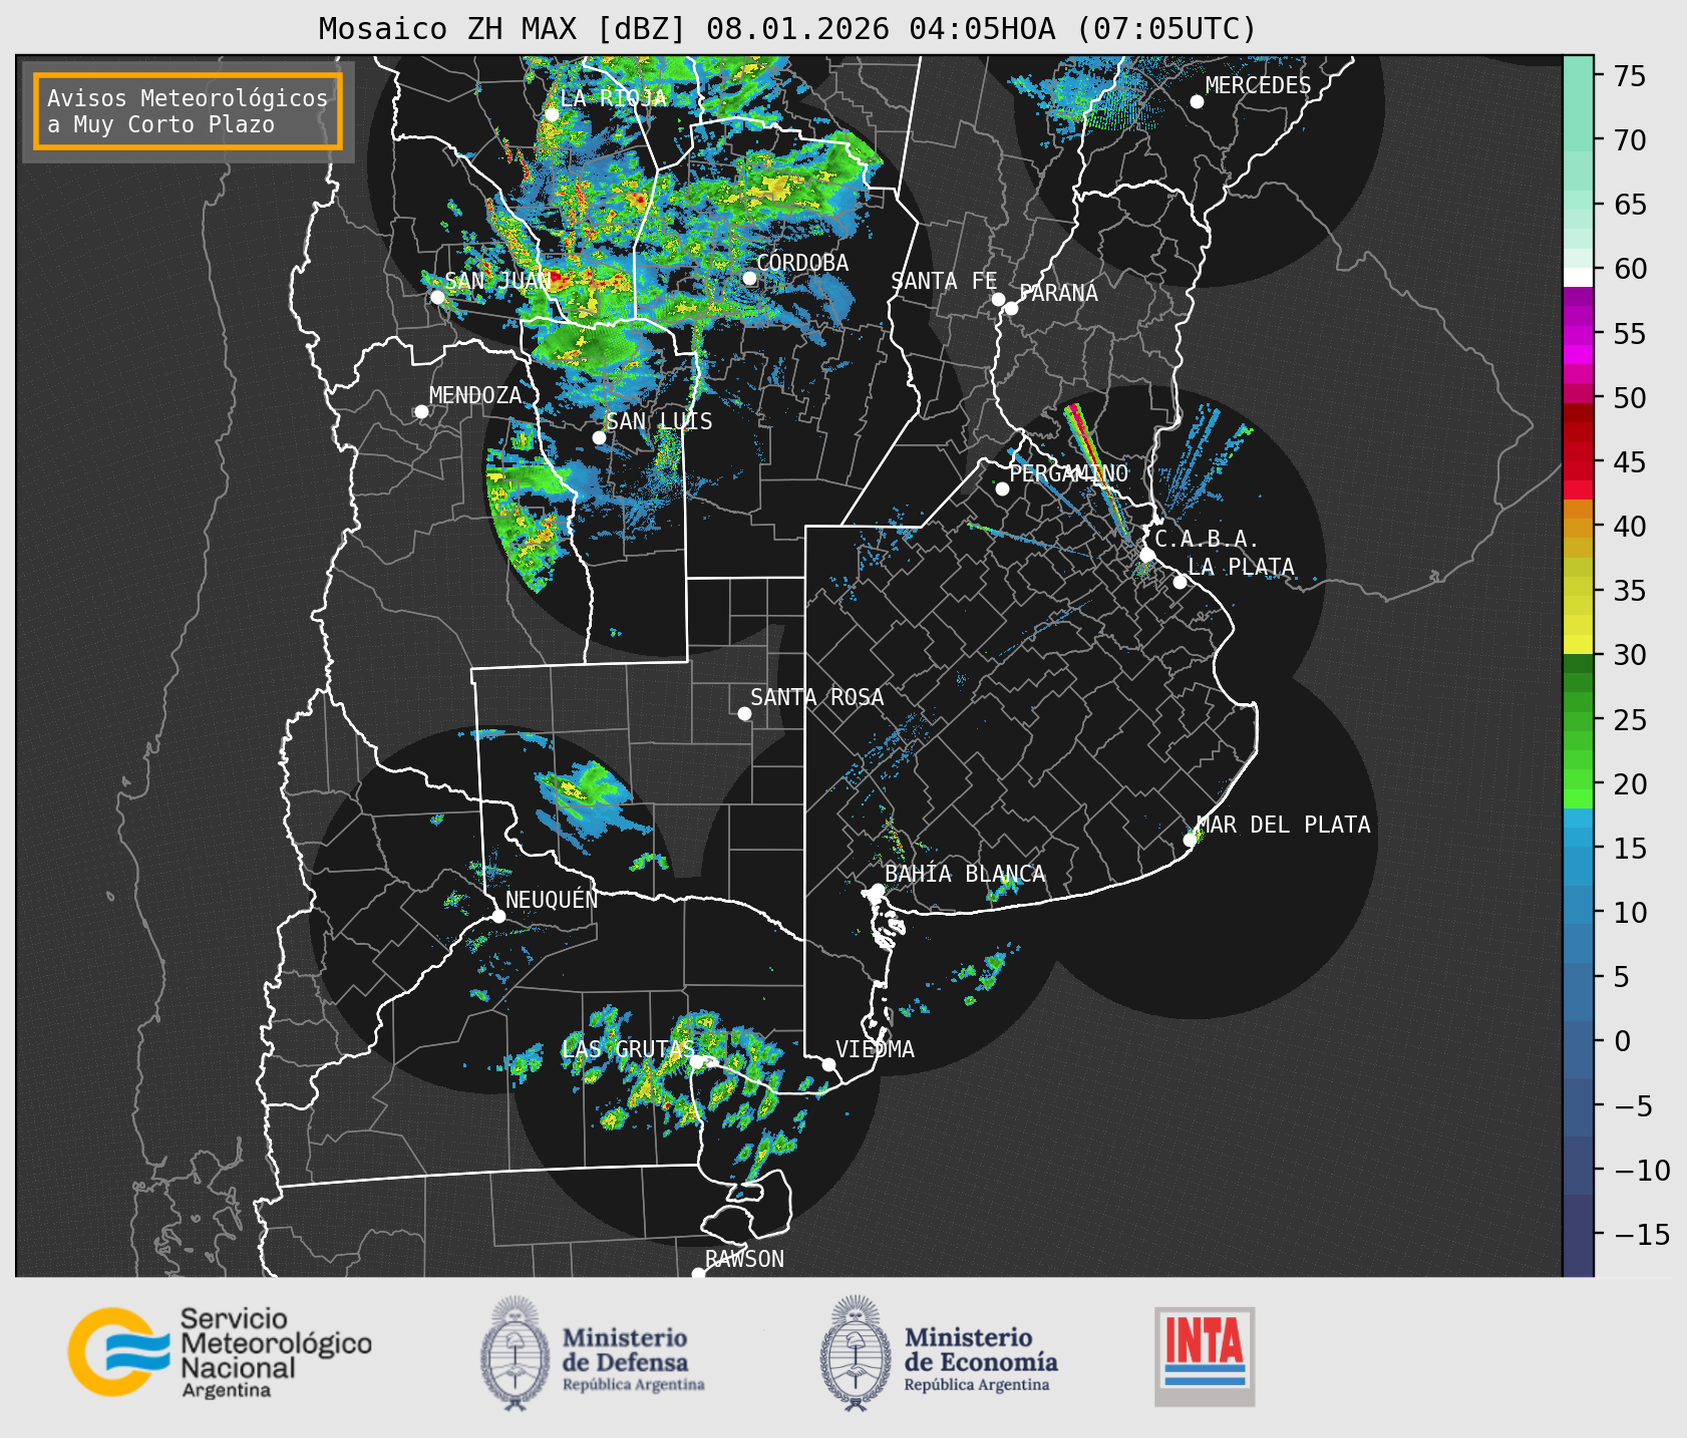Click the Santa Rosa city marker
The image size is (1687, 1438).
coord(744,713)
